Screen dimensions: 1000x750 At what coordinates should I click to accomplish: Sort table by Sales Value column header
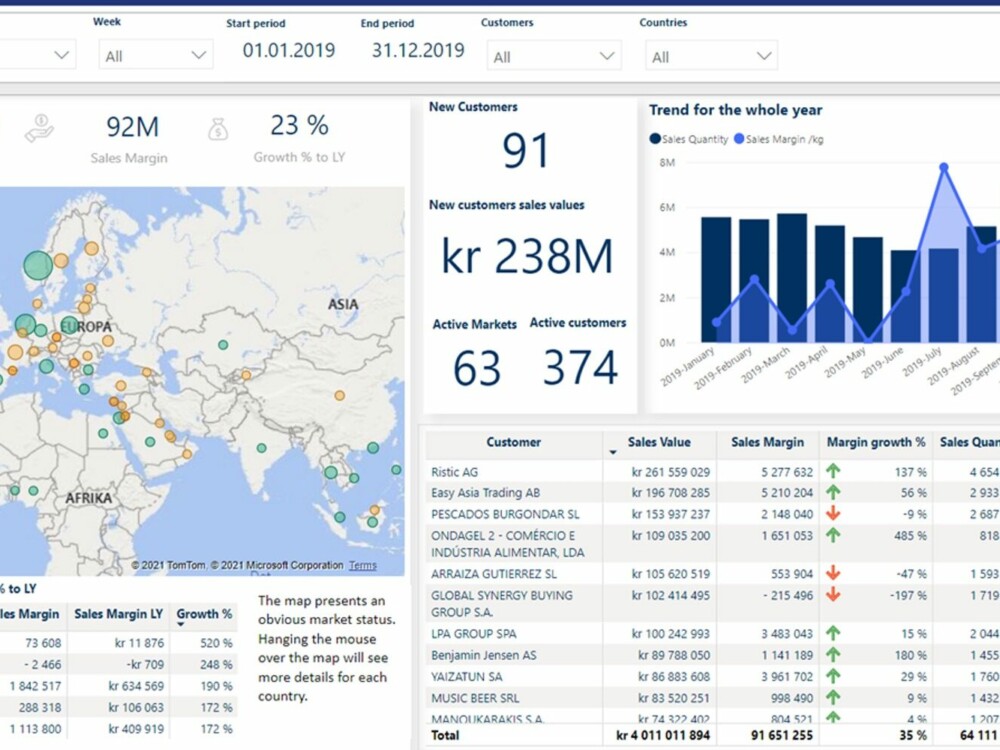coord(659,442)
